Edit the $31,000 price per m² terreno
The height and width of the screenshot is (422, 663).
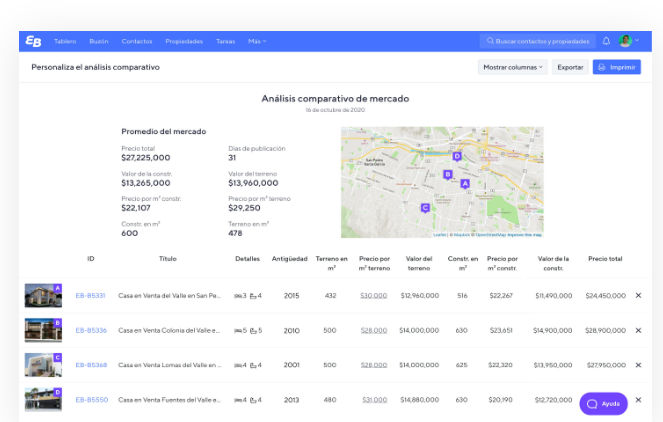click(x=375, y=400)
